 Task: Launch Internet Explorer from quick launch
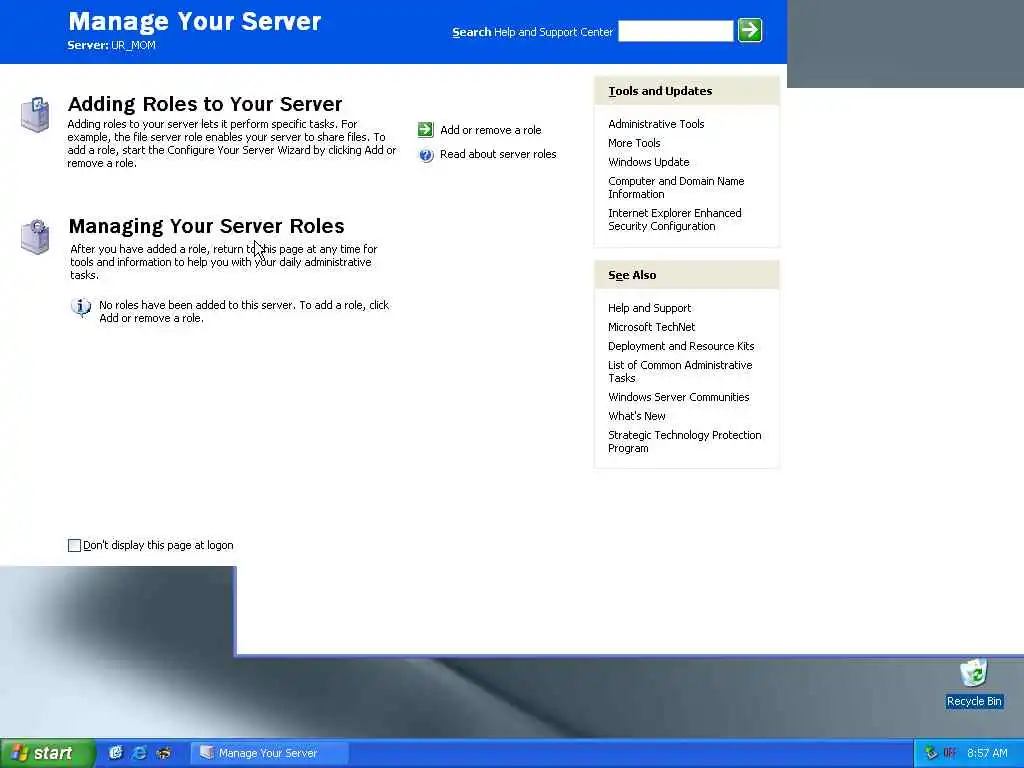[x=139, y=753]
